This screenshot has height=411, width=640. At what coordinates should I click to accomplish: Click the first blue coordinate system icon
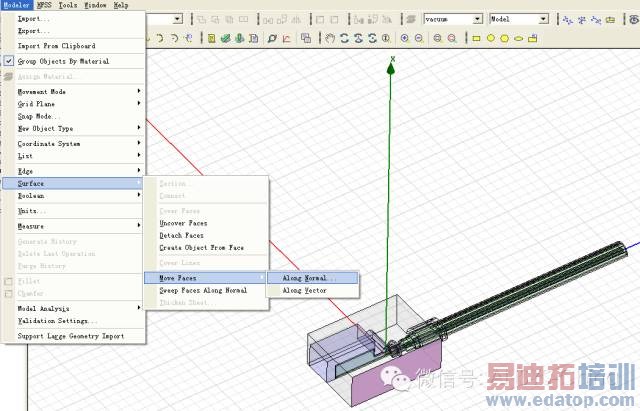point(567,19)
